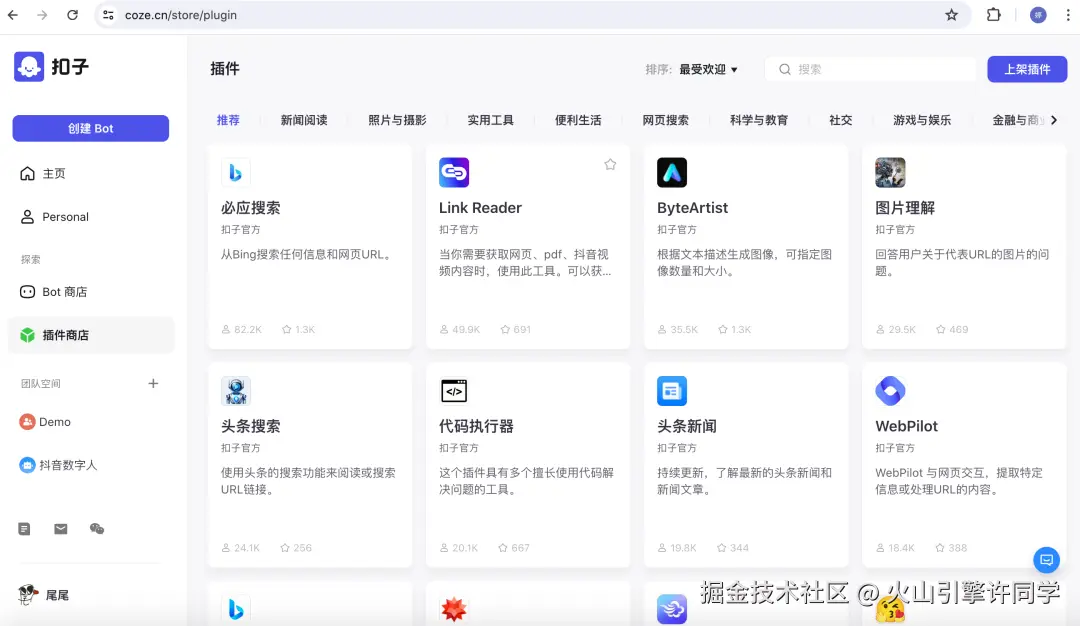Screen dimensions: 1080x626
Task: Click the 上架插件 button
Action: pyautogui.click(x=1027, y=69)
